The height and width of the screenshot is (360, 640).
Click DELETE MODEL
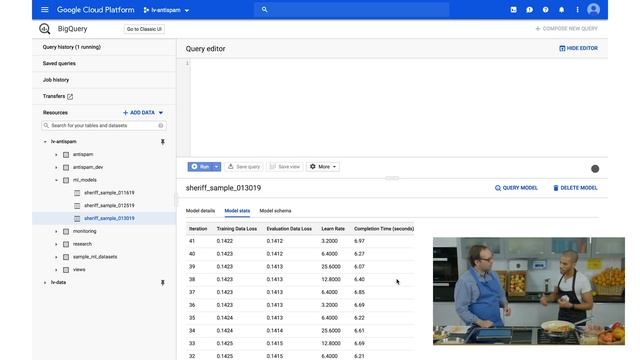(x=575, y=188)
